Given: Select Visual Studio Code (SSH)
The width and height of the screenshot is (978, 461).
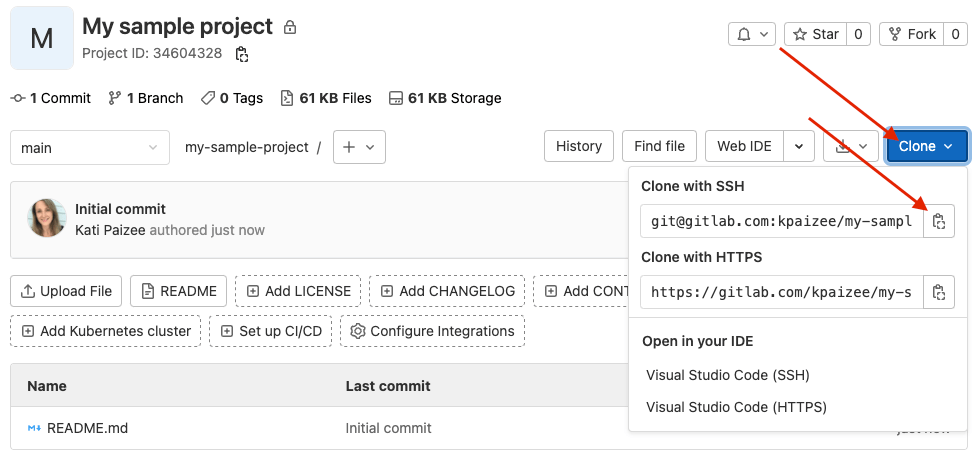Looking at the screenshot, I should [x=727, y=375].
